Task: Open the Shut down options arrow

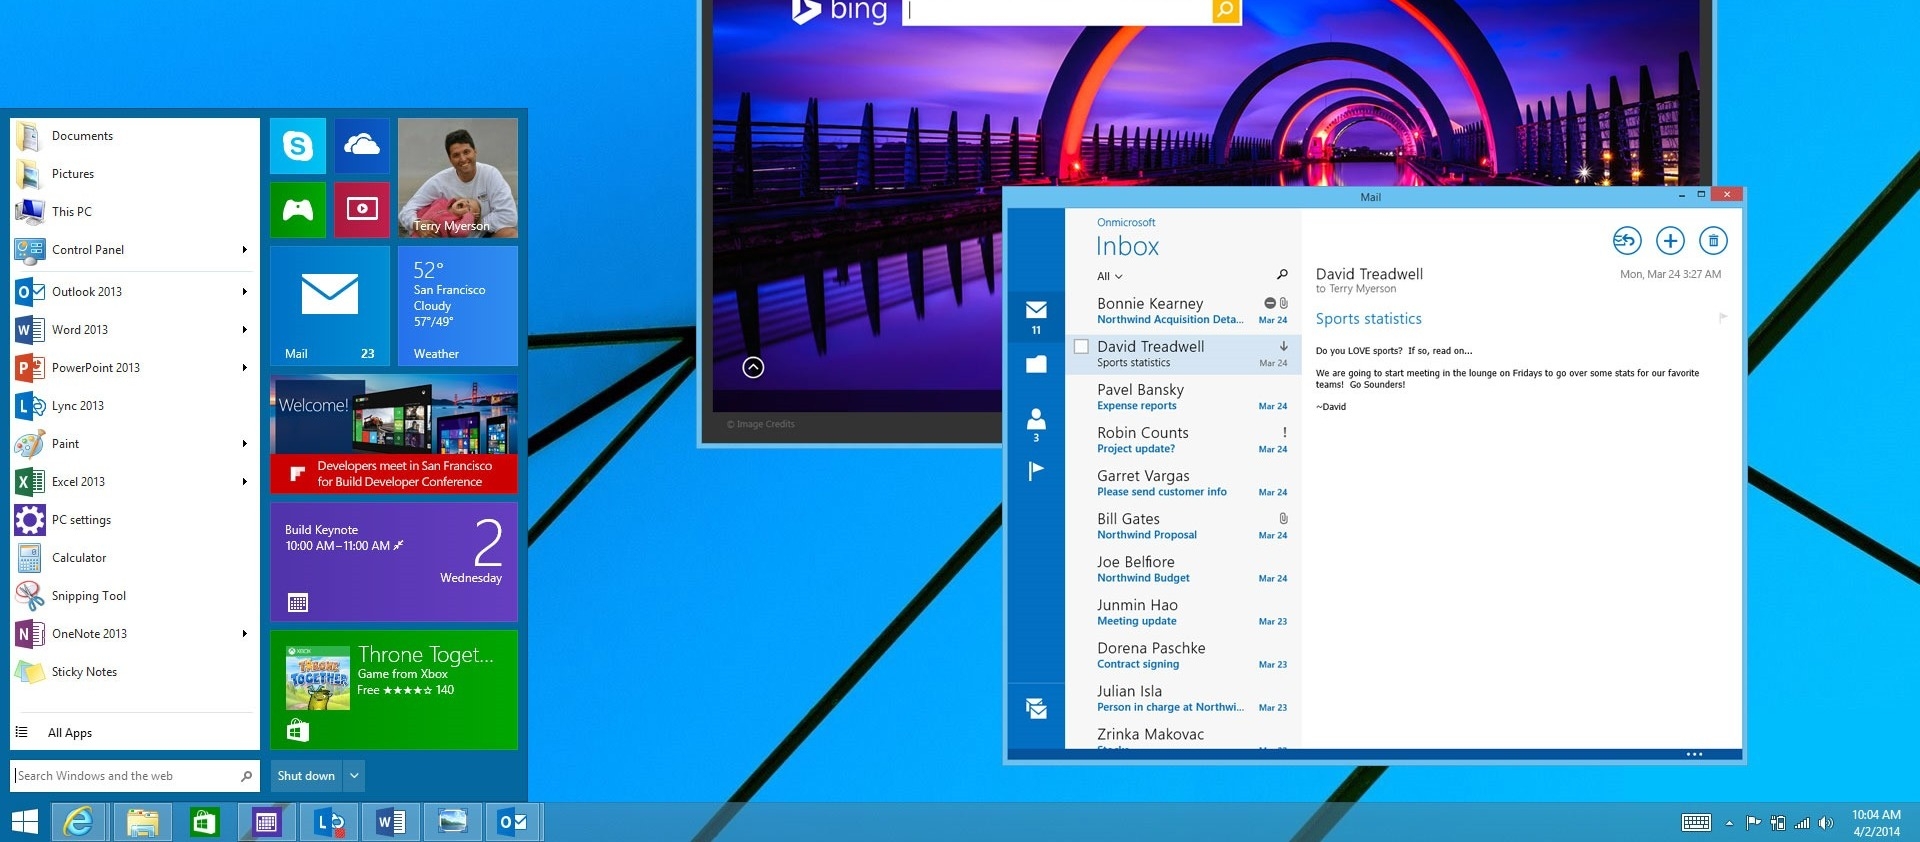Action: [x=354, y=776]
